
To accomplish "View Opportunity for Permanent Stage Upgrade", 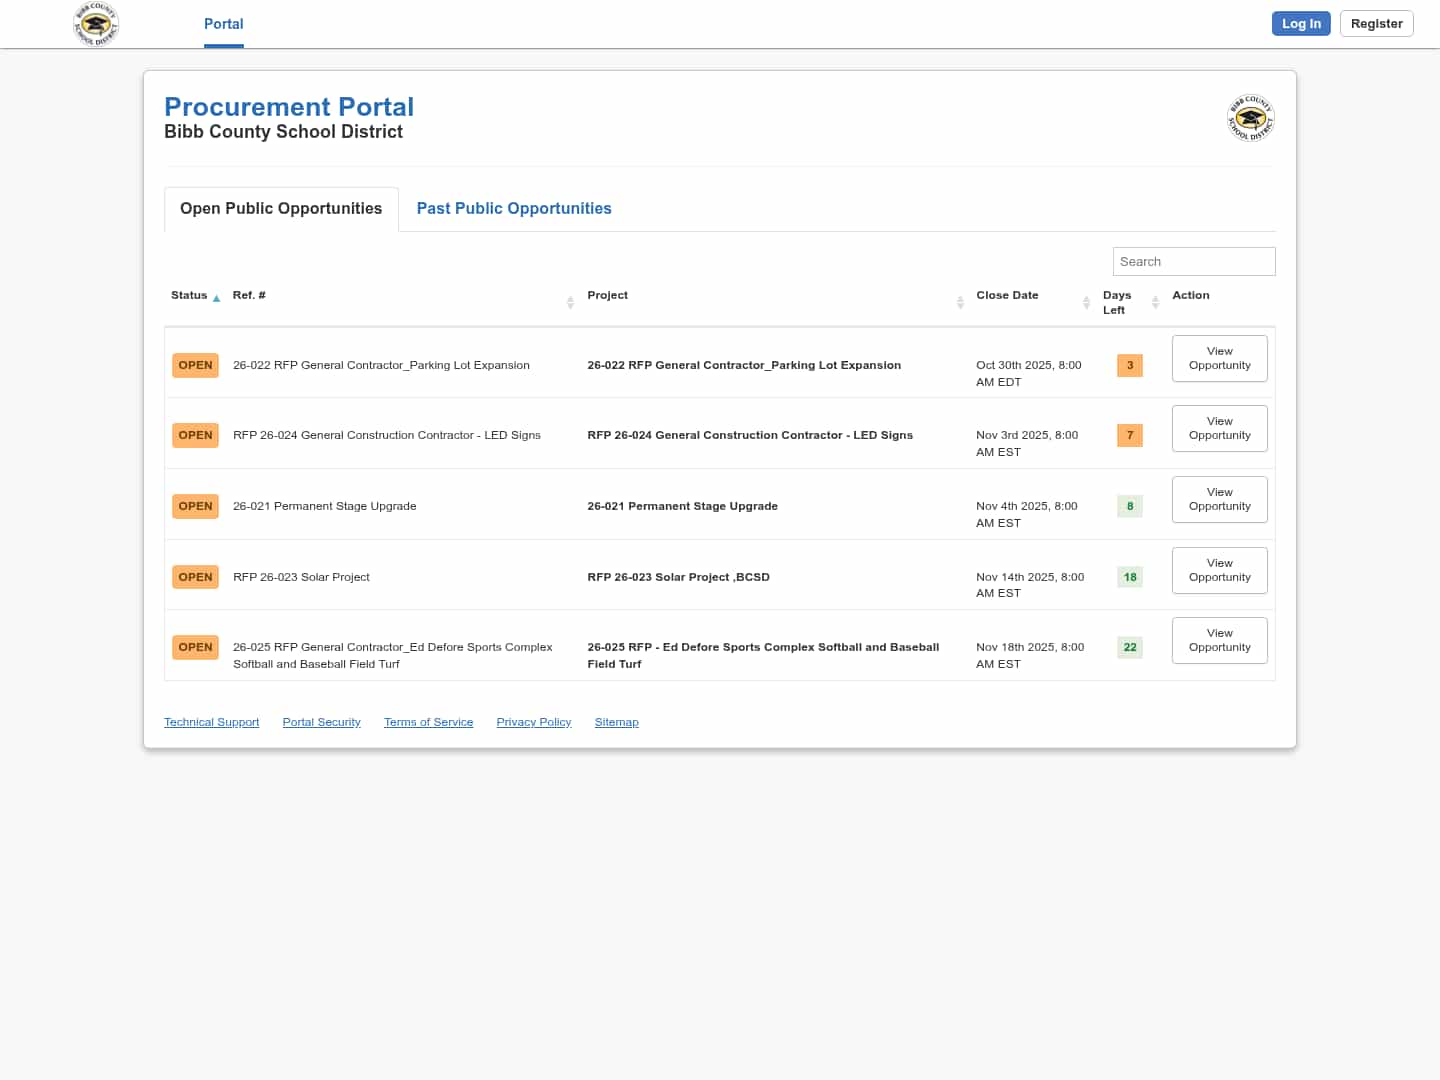I will click(x=1219, y=500).
